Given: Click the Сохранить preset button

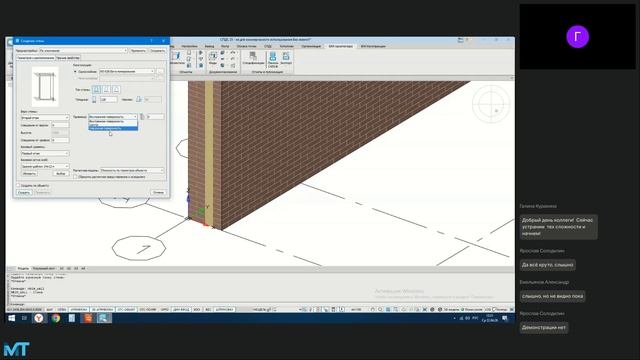Looking at the screenshot, I should pos(158,51).
